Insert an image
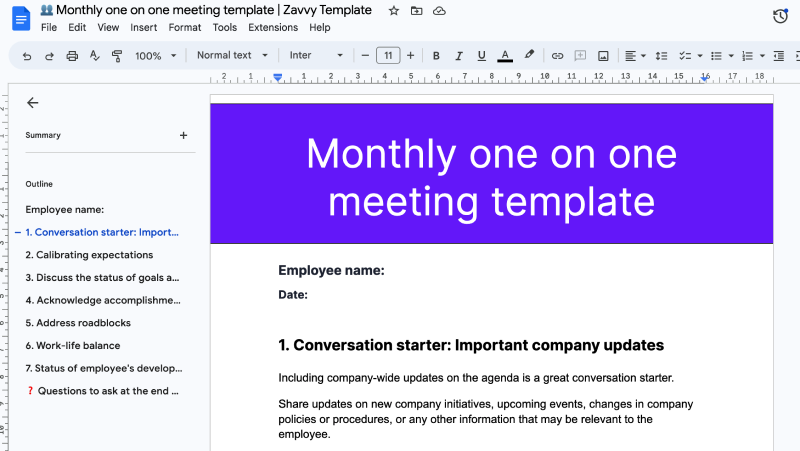This screenshot has width=800, height=451. point(603,56)
